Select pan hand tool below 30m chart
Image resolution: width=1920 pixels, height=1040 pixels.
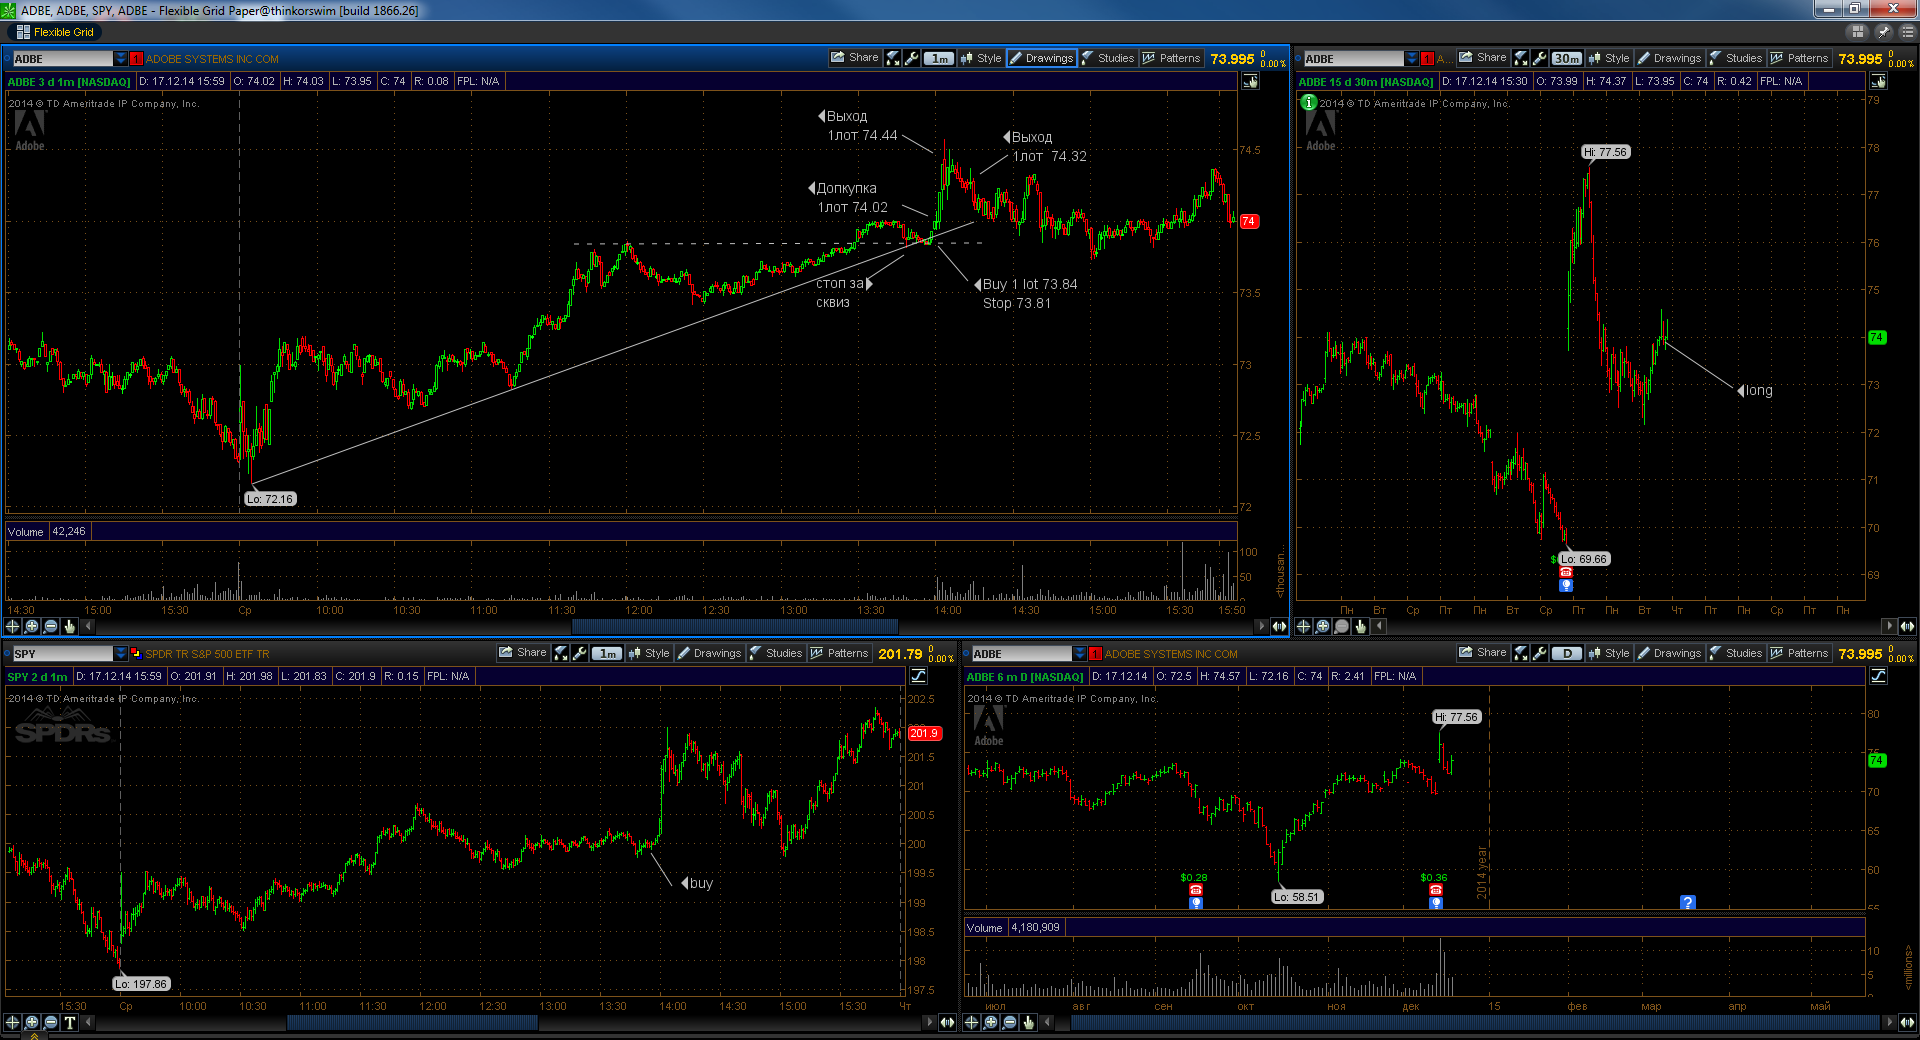(x=1360, y=626)
